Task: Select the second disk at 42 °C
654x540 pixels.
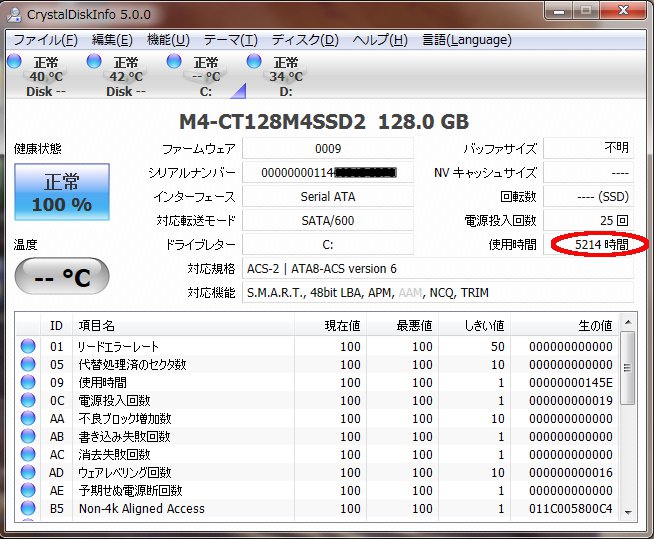Action: pos(125,77)
